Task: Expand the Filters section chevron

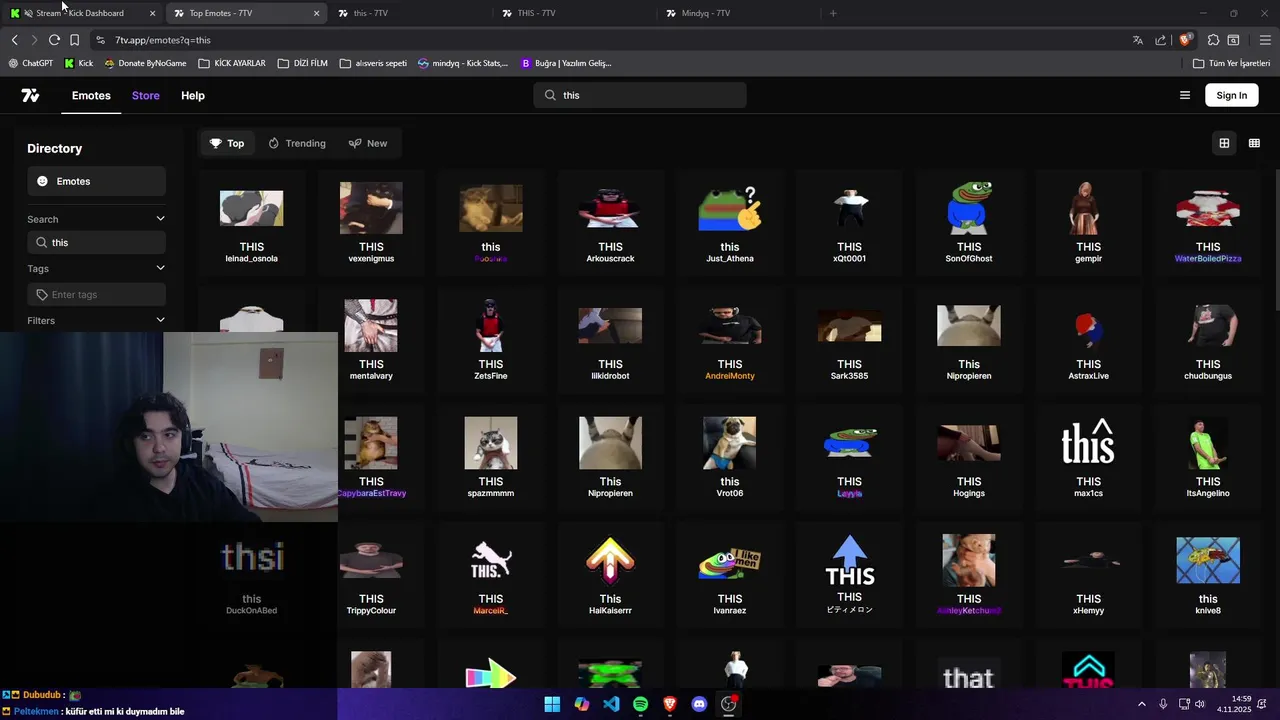Action: pos(160,319)
